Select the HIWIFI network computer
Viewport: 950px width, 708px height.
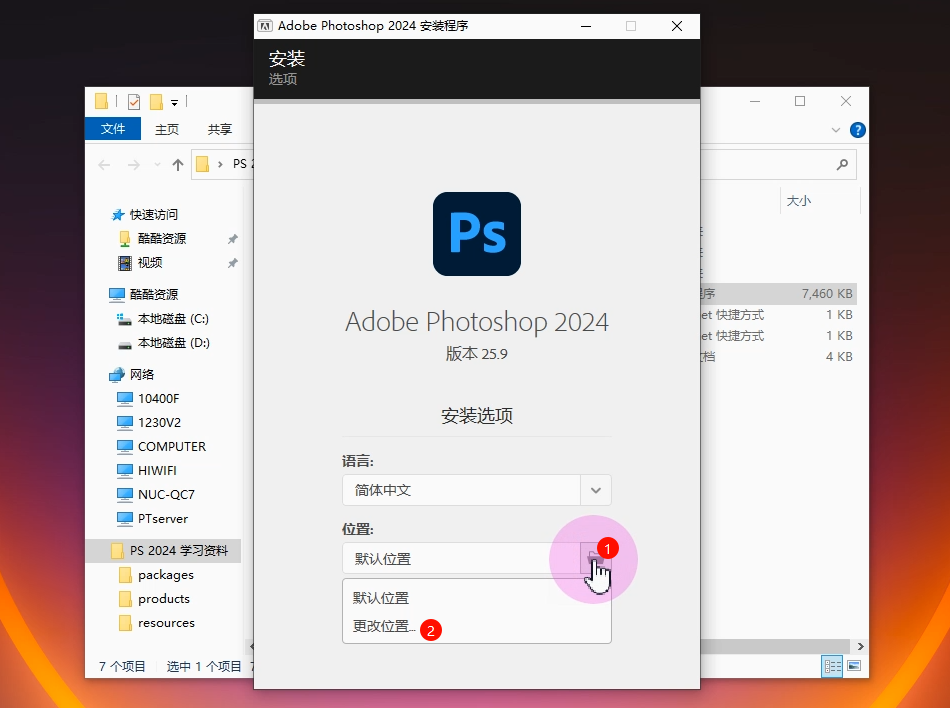157,471
